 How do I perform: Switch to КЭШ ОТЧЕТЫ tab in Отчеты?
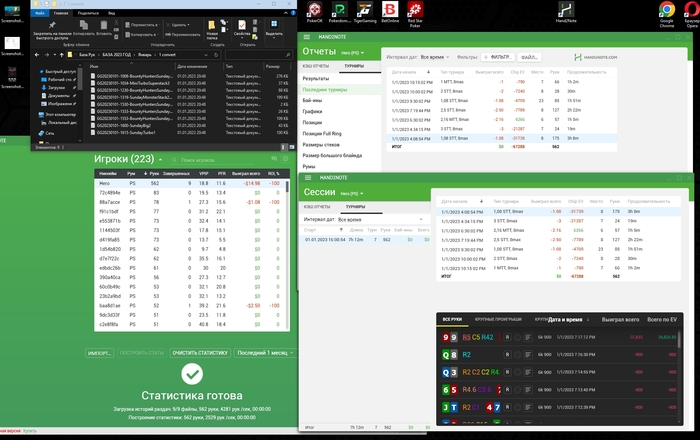316,66
